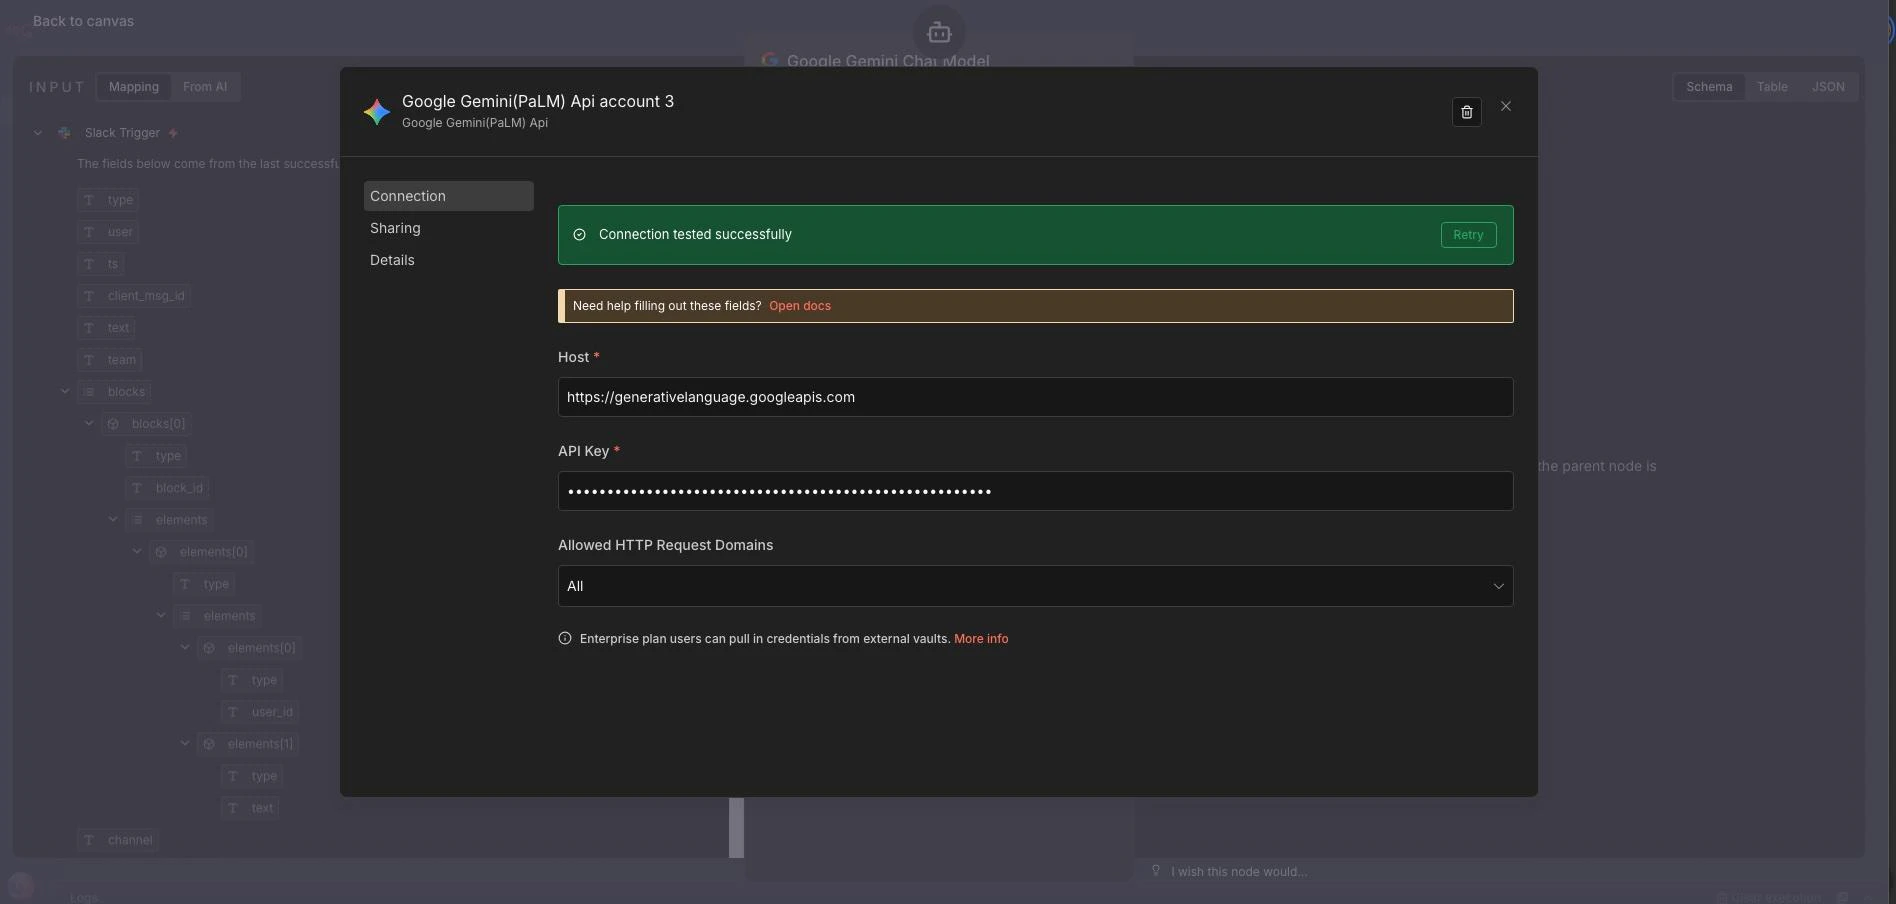Viewport: 1896px width, 904px height.
Task: Click the 'INPUT' panel heading
Action: (57, 87)
